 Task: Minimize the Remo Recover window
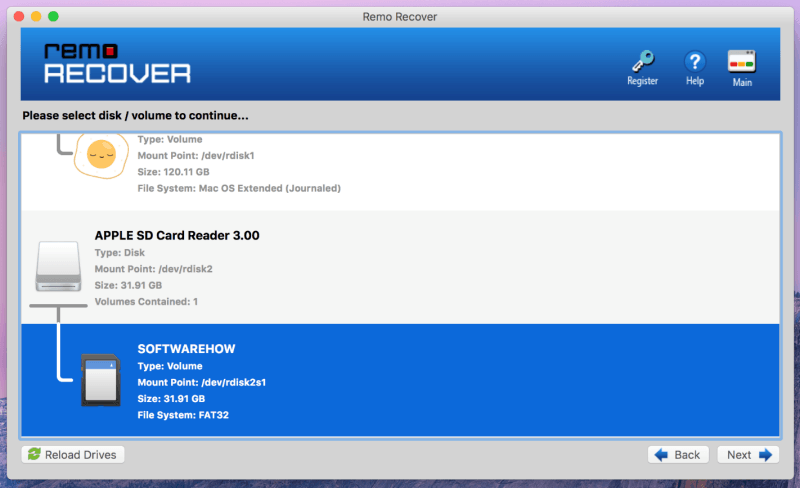pos(36,16)
